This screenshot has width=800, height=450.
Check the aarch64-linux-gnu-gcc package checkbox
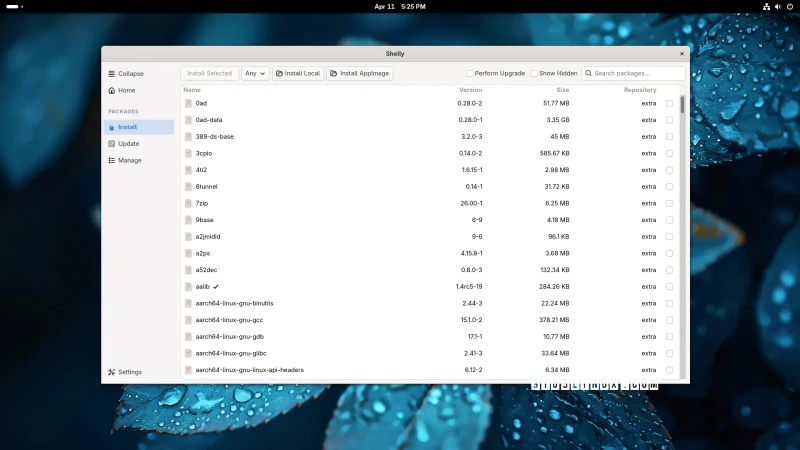669,320
